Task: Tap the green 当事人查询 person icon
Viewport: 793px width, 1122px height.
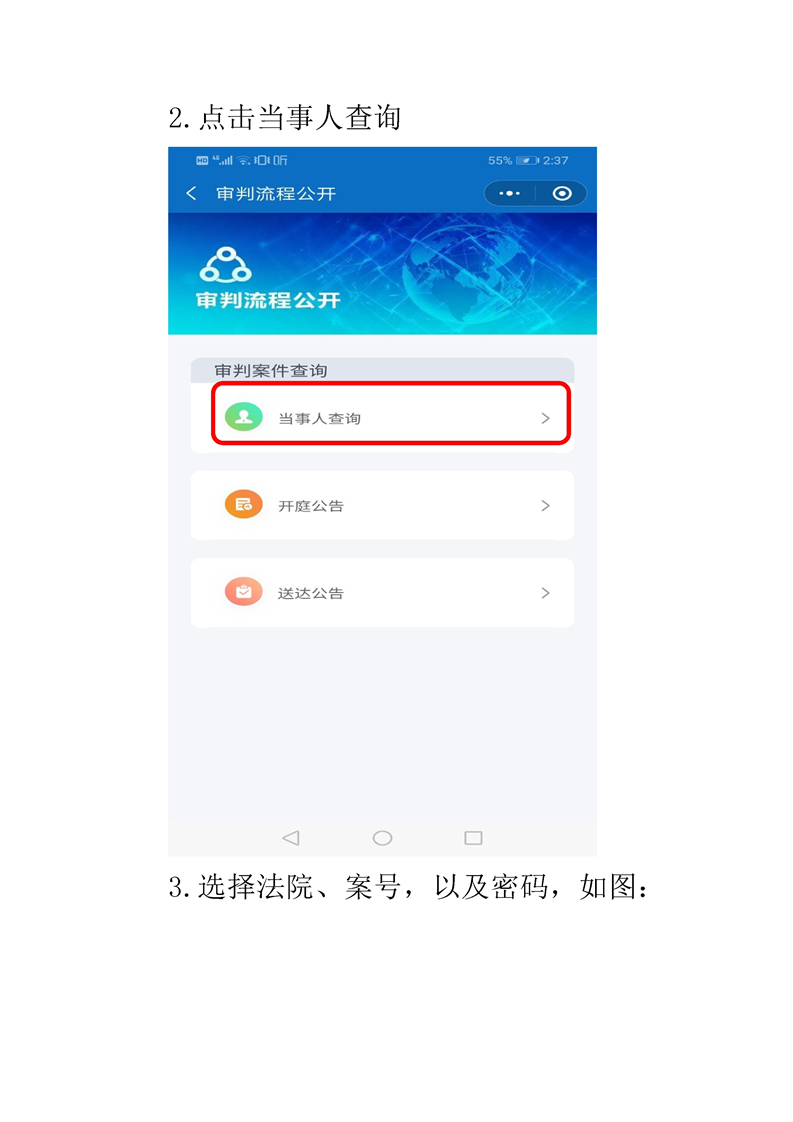Action: (x=244, y=417)
